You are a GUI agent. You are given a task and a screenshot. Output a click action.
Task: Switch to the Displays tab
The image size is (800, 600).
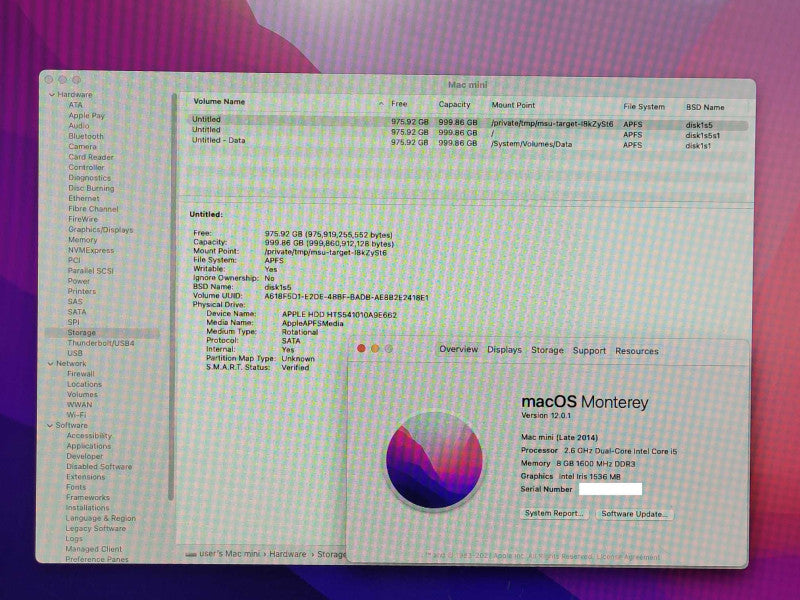505,349
